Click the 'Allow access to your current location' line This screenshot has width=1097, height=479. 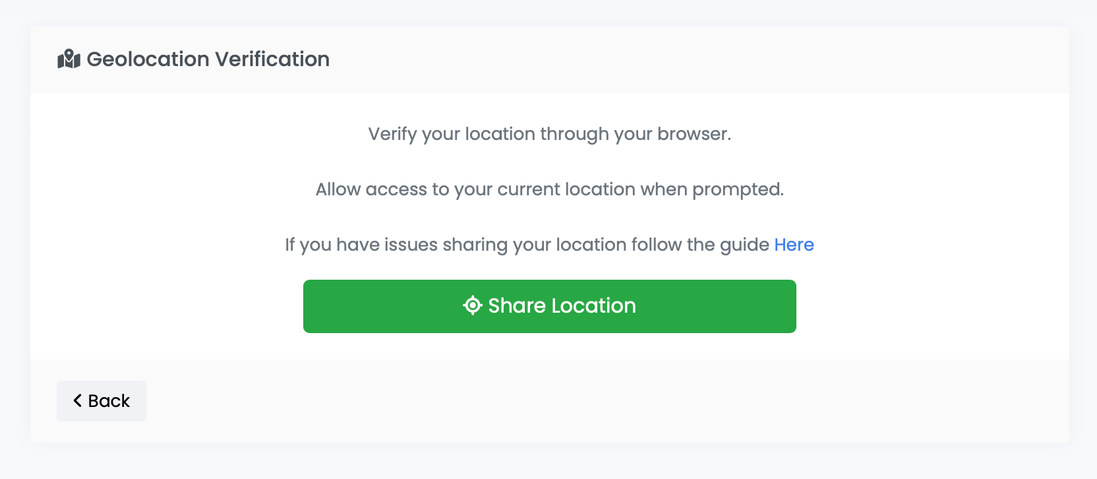tap(549, 189)
